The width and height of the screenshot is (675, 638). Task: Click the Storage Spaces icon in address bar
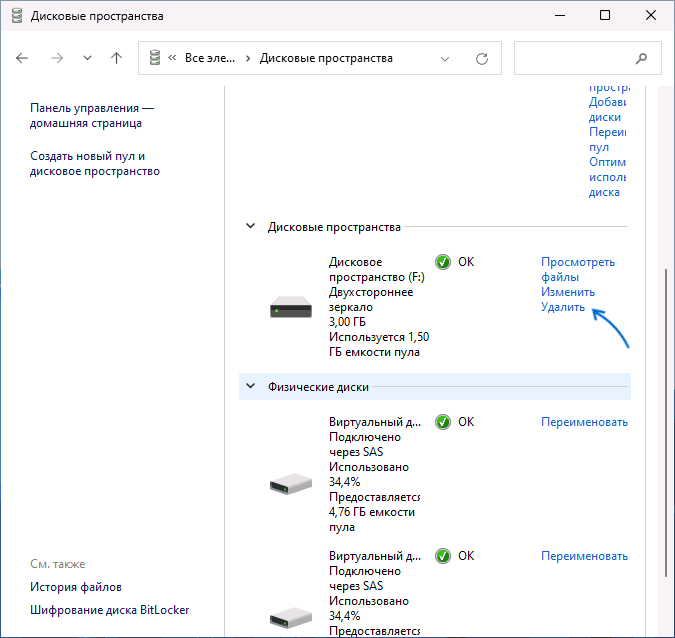pos(155,58)
